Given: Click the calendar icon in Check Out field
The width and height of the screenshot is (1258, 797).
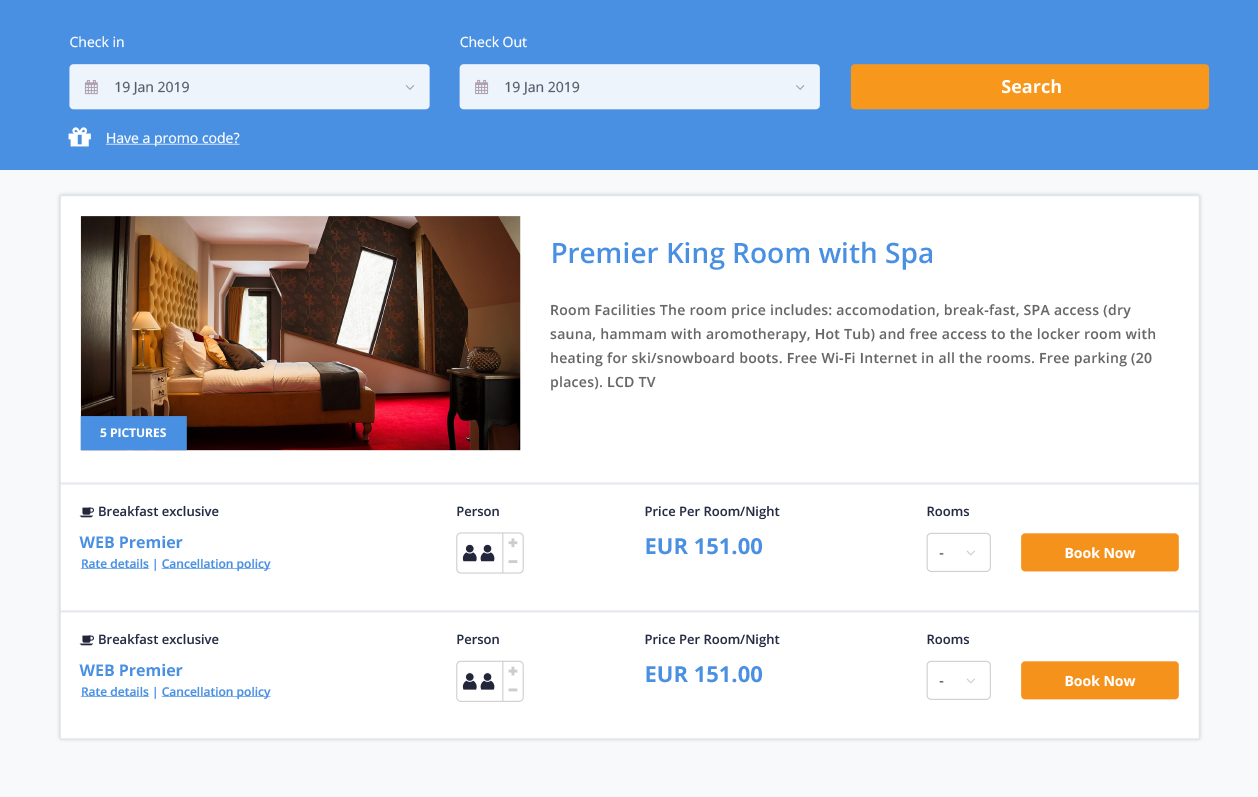Looking at the screenshot, I should pyautogui.click(x=482, y=87).
